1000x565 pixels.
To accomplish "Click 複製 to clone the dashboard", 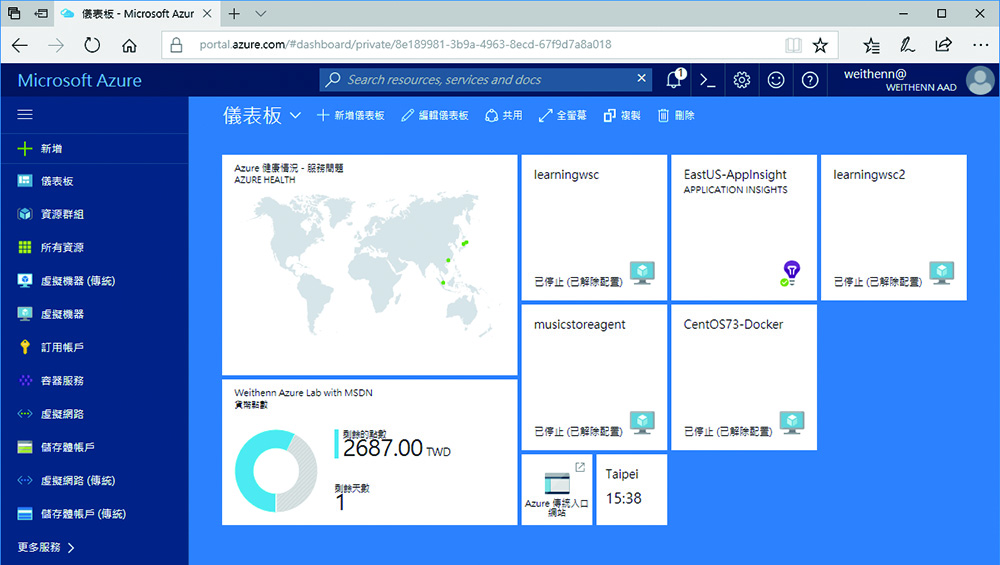I will (x=622, y=115).
